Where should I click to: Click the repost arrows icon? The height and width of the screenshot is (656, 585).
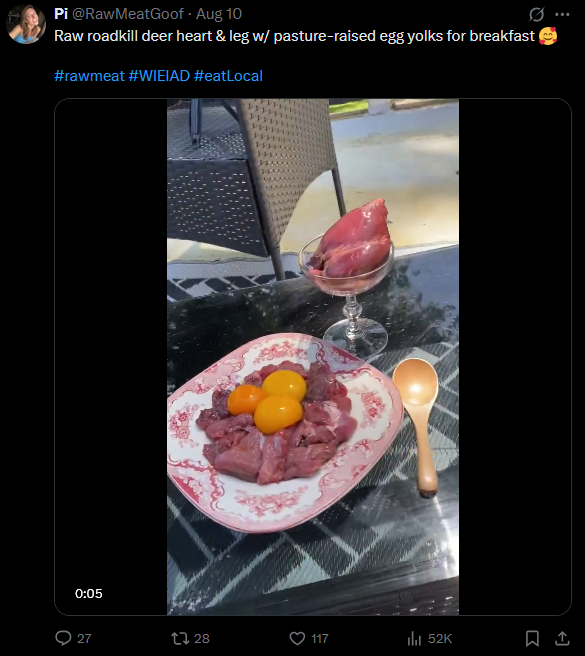(180, 638)
